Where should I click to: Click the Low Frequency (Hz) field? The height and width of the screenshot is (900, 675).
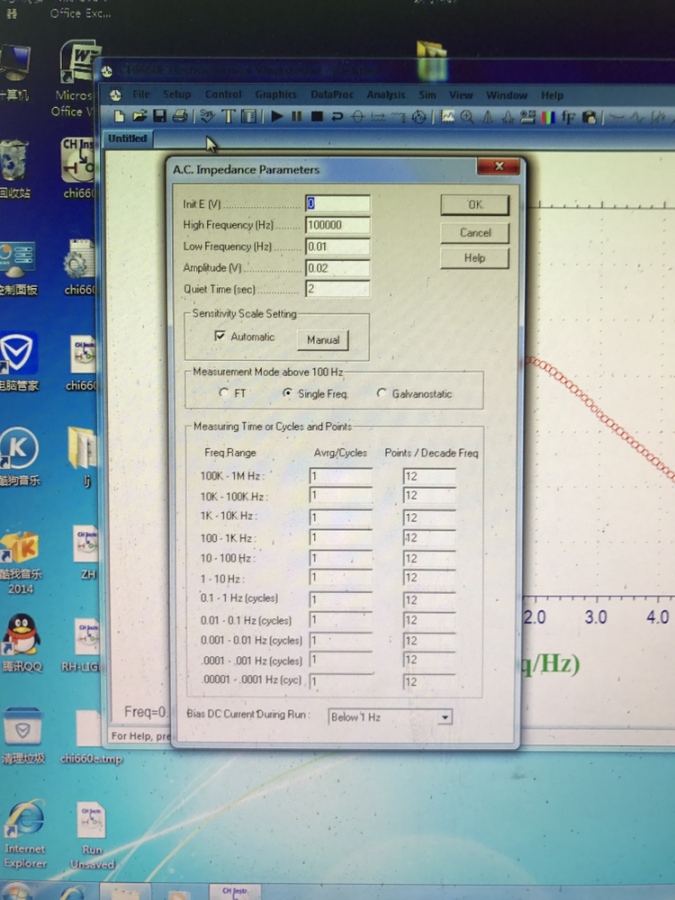pyautogui.click(x=338, y=247)
